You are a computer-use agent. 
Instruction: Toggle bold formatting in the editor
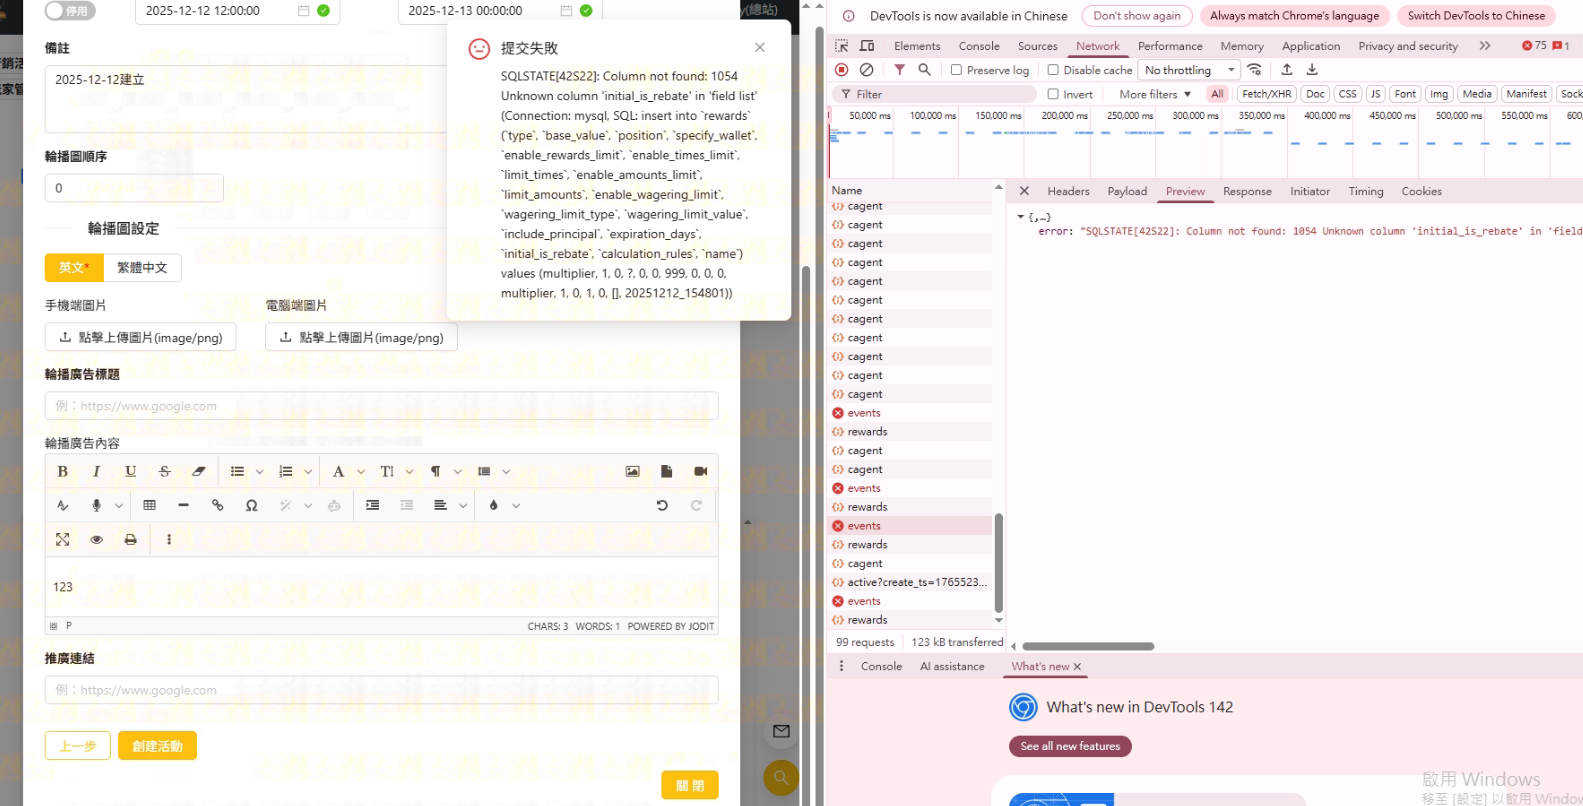click(x=63, y=472)
